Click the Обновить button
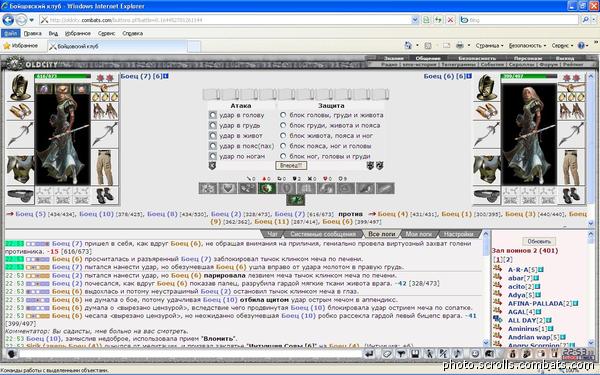Image resolution: width=600 pixels, height=375 pixels. [539, 241]
